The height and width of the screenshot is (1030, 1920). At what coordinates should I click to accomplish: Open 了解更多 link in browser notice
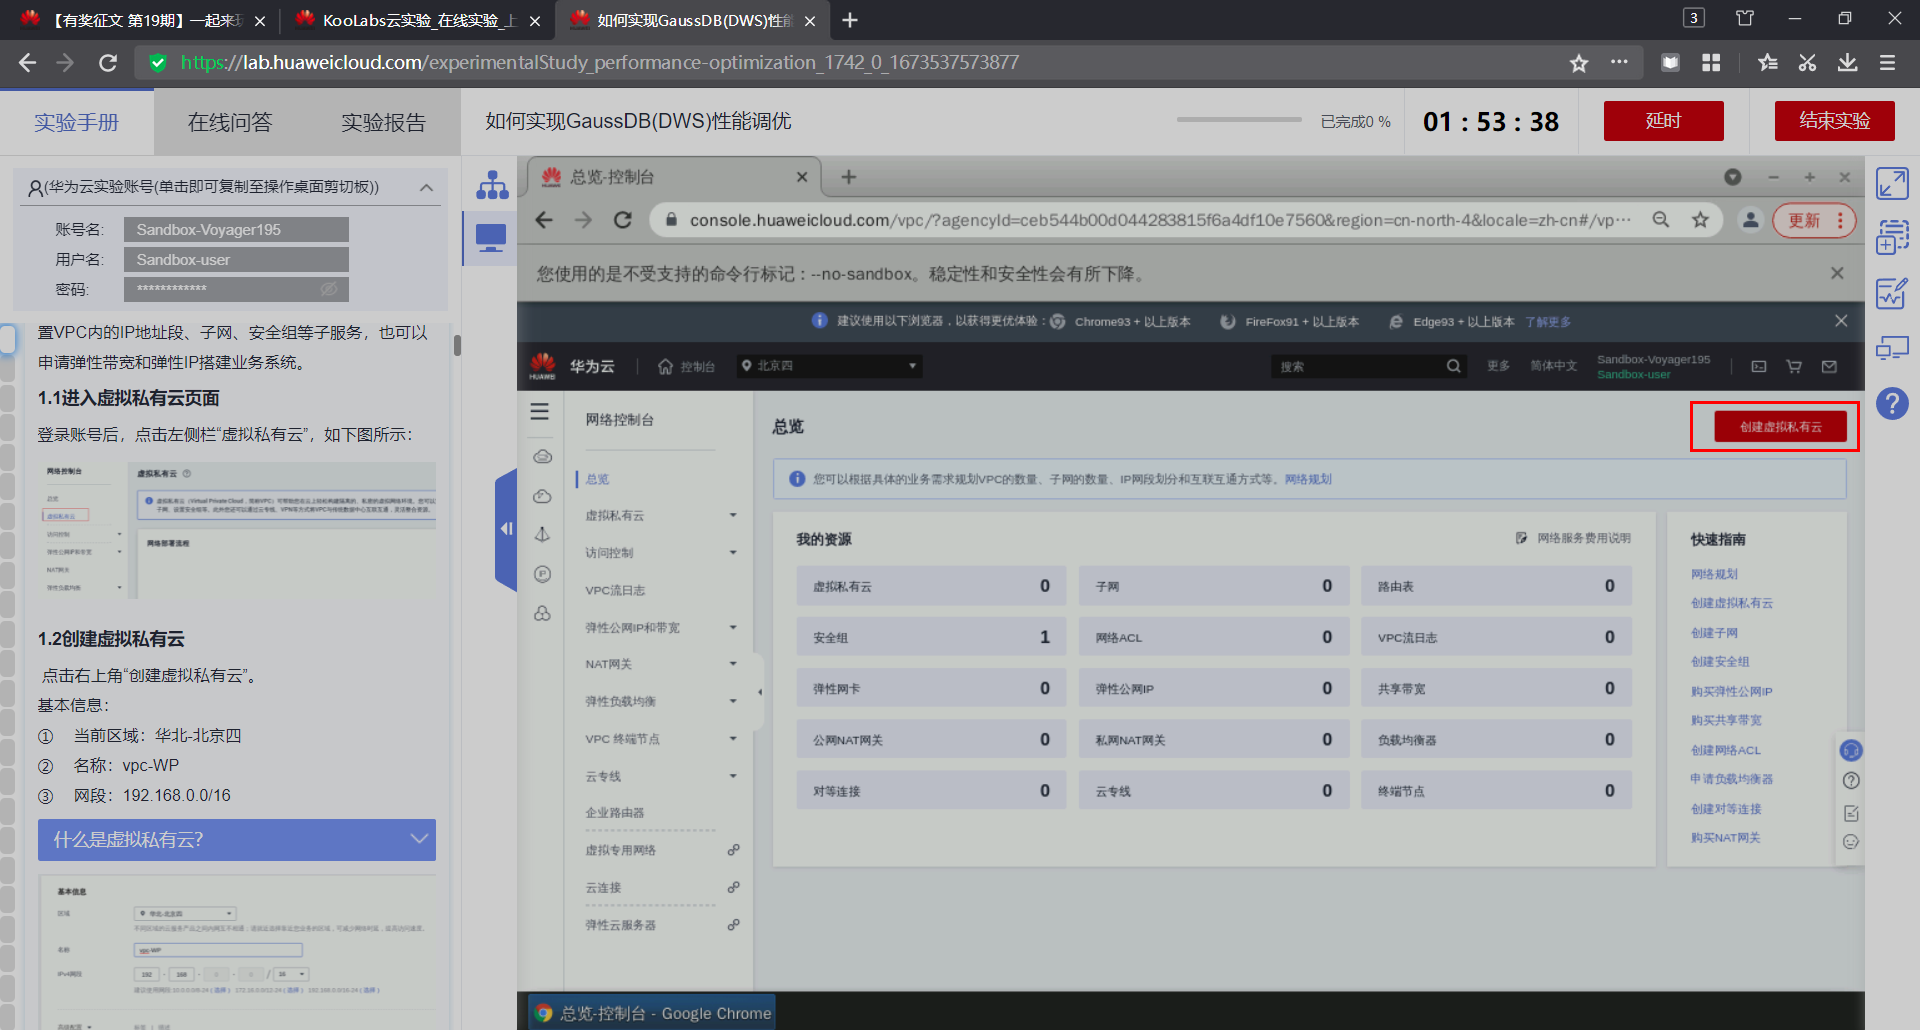1548,321
